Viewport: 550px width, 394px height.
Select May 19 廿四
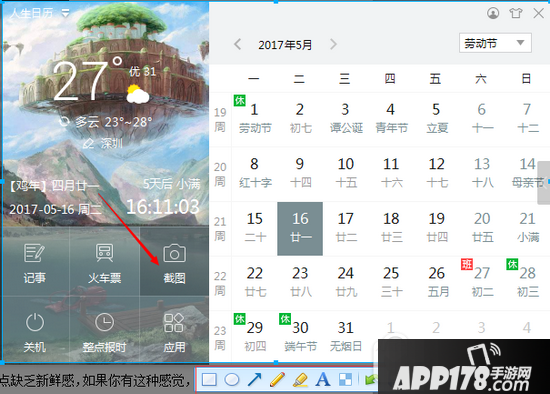[436, 228]
